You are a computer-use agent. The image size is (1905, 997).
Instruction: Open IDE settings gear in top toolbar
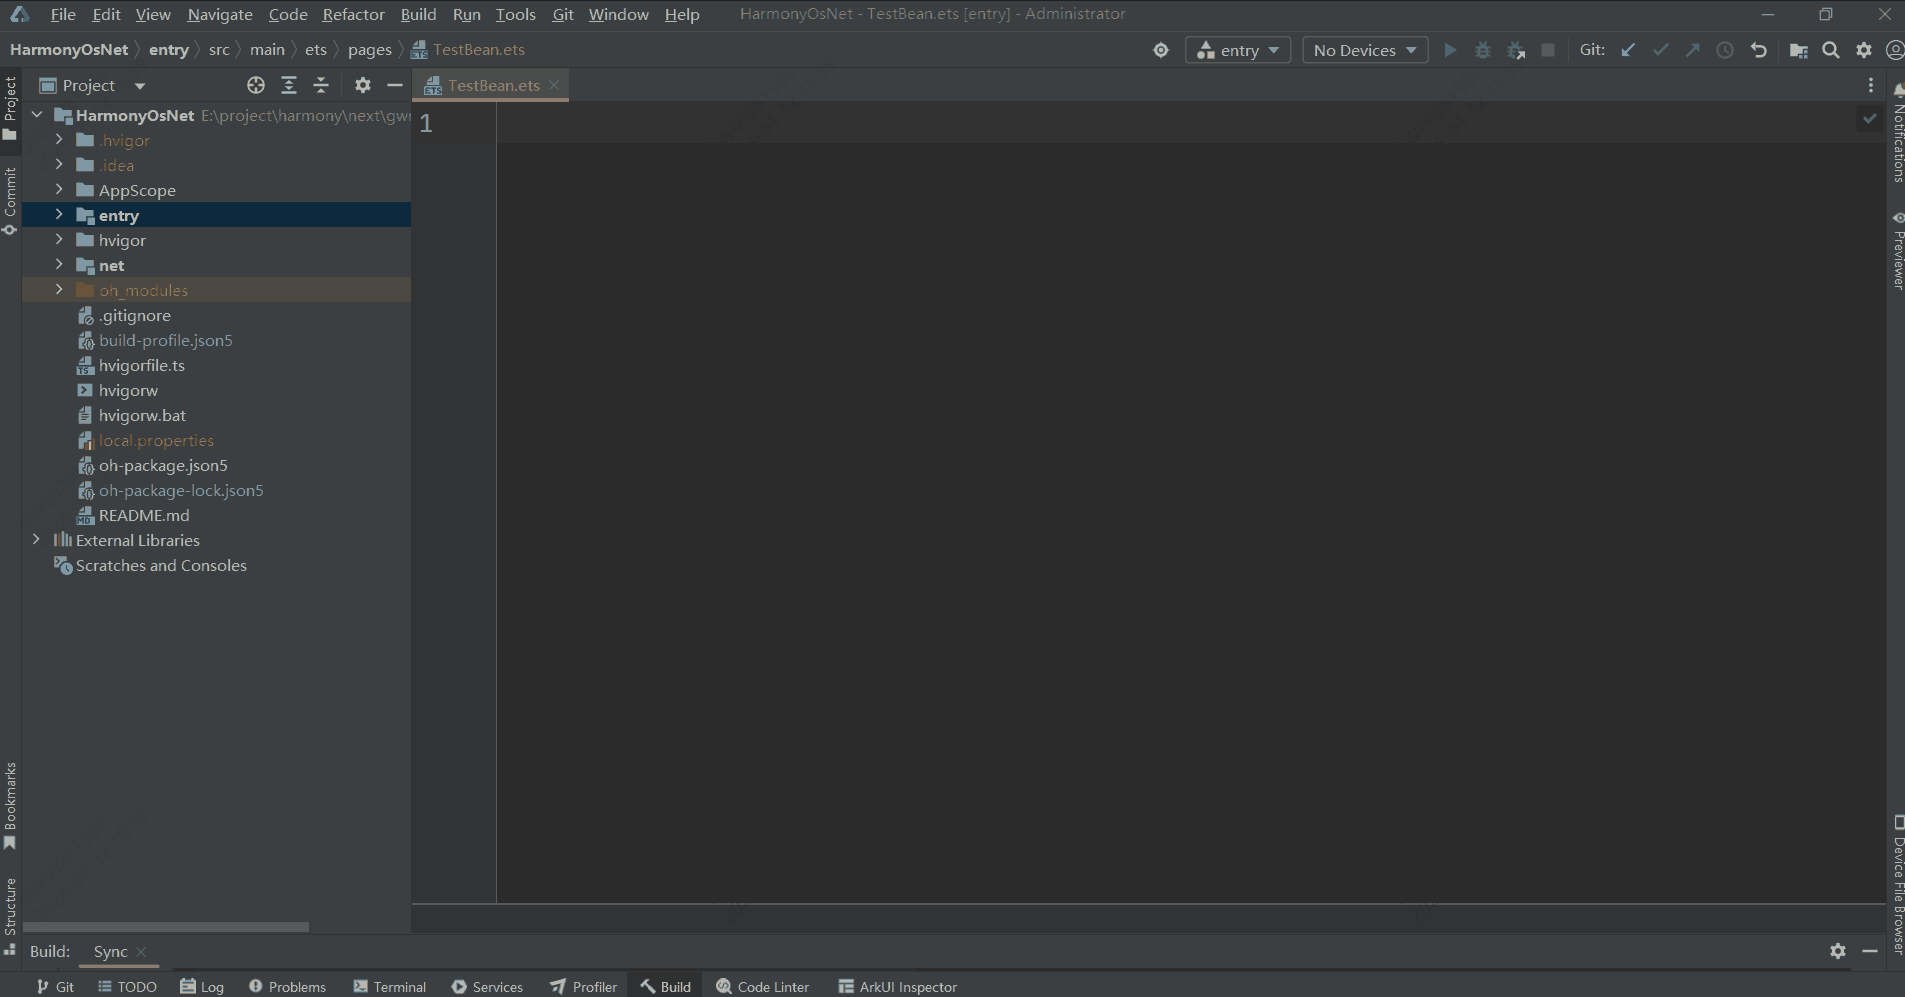(x=1864, y=50)
